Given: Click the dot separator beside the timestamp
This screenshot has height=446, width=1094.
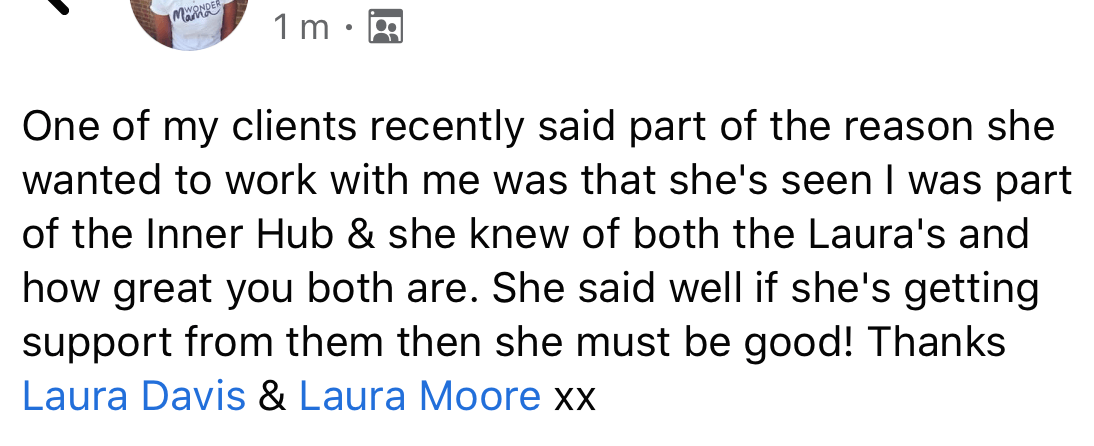Looking at the screenshot, I should [350, 28].
